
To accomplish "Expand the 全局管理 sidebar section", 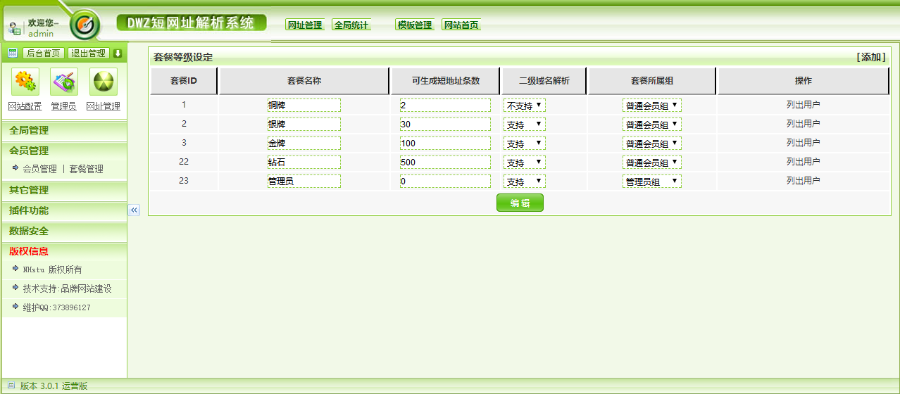I will point(64,130).
